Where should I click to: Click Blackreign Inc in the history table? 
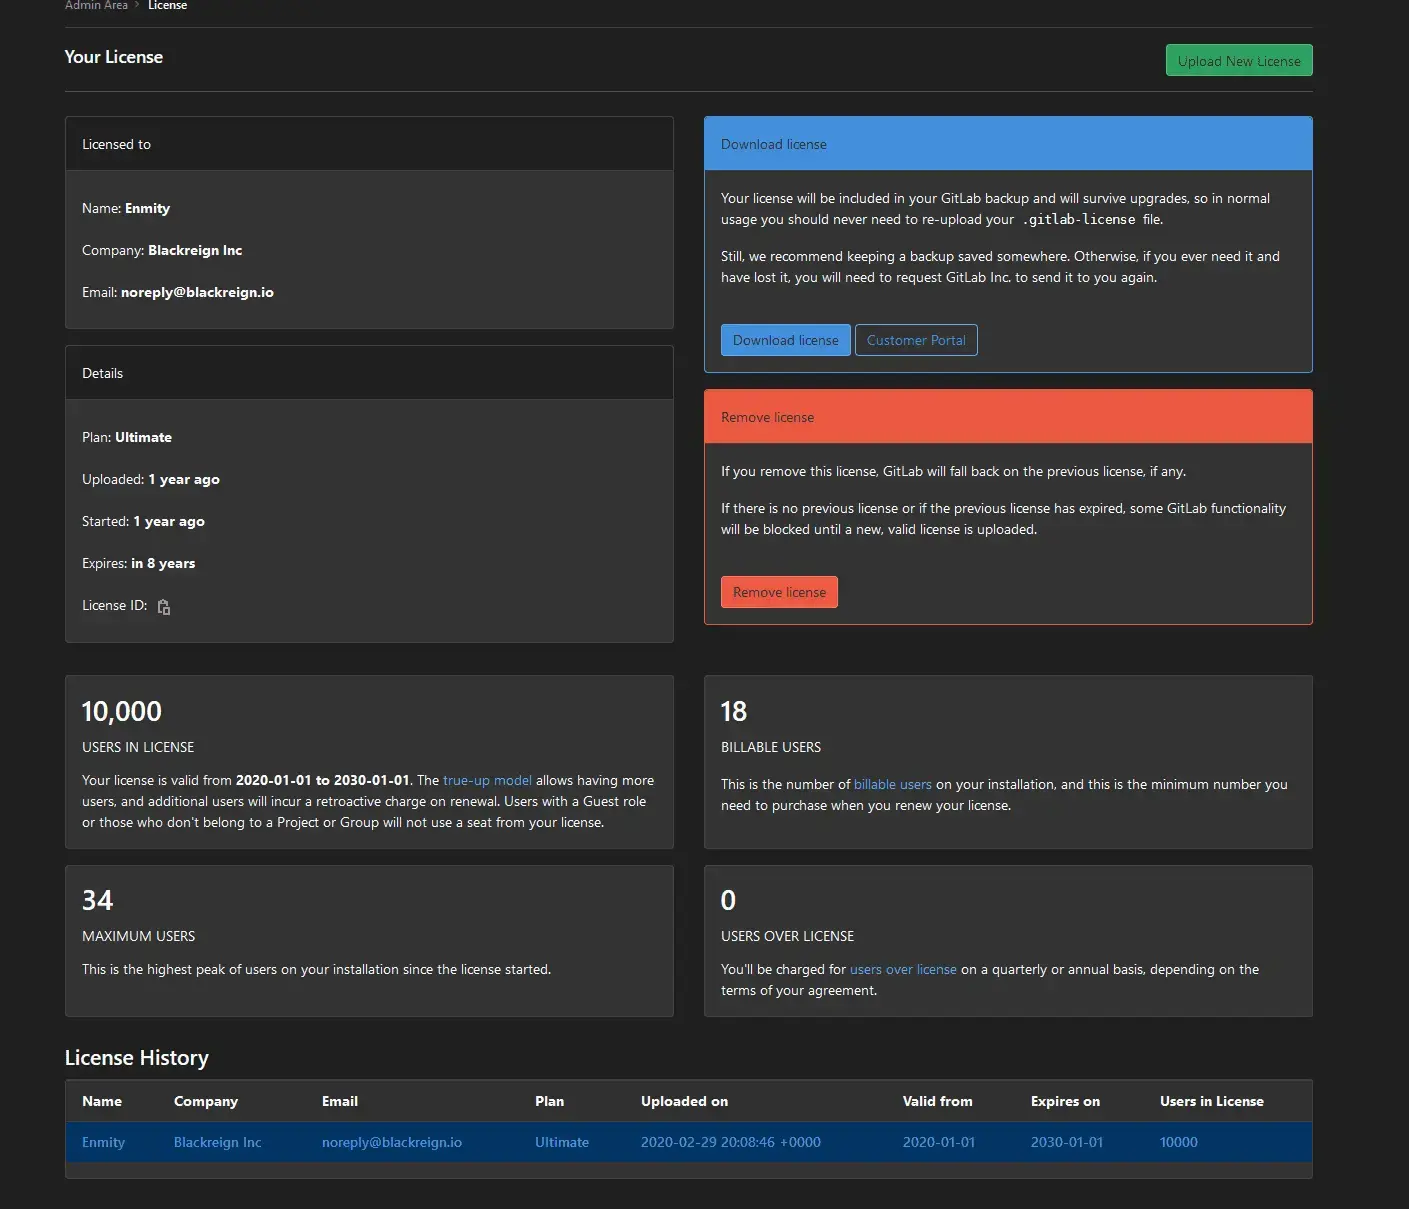tap(217, 1142)
